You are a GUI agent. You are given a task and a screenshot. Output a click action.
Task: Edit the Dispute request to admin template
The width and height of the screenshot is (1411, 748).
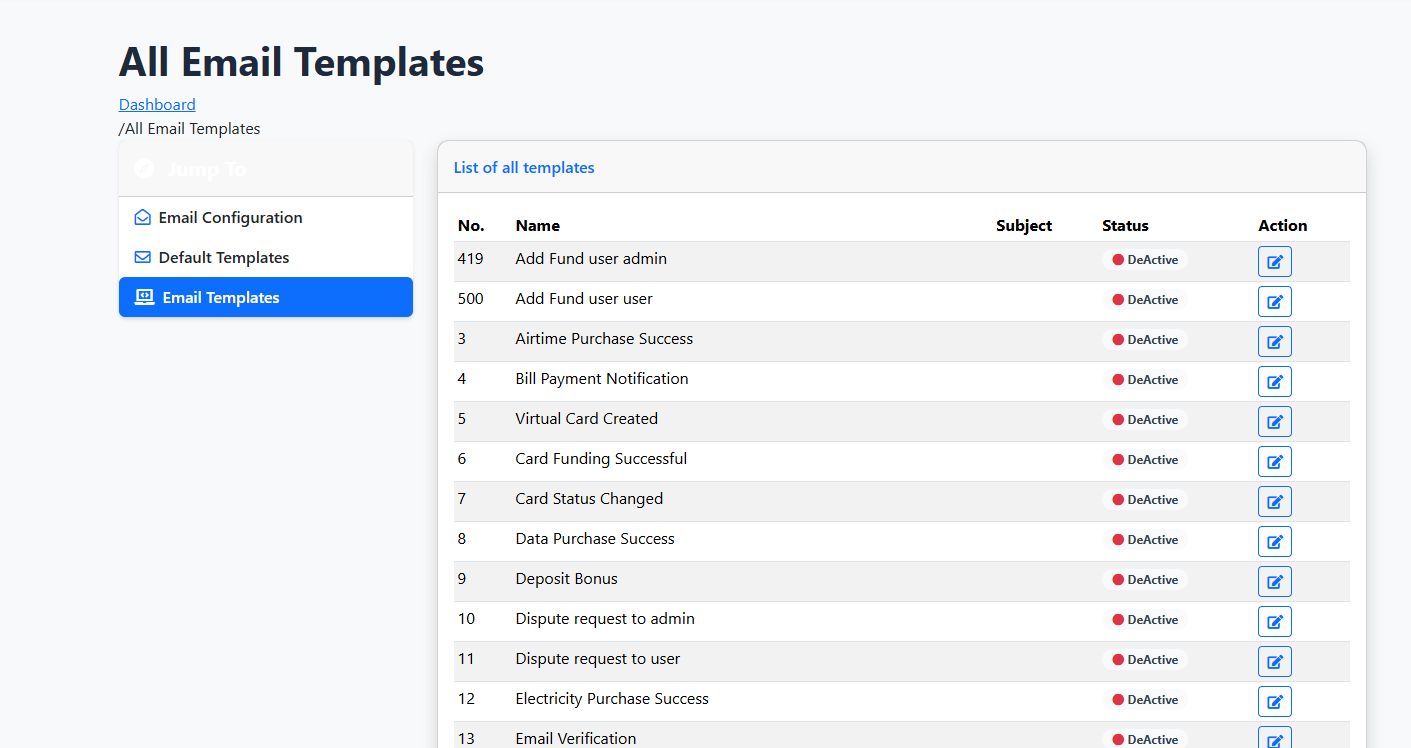click(x=1274, y=621)
